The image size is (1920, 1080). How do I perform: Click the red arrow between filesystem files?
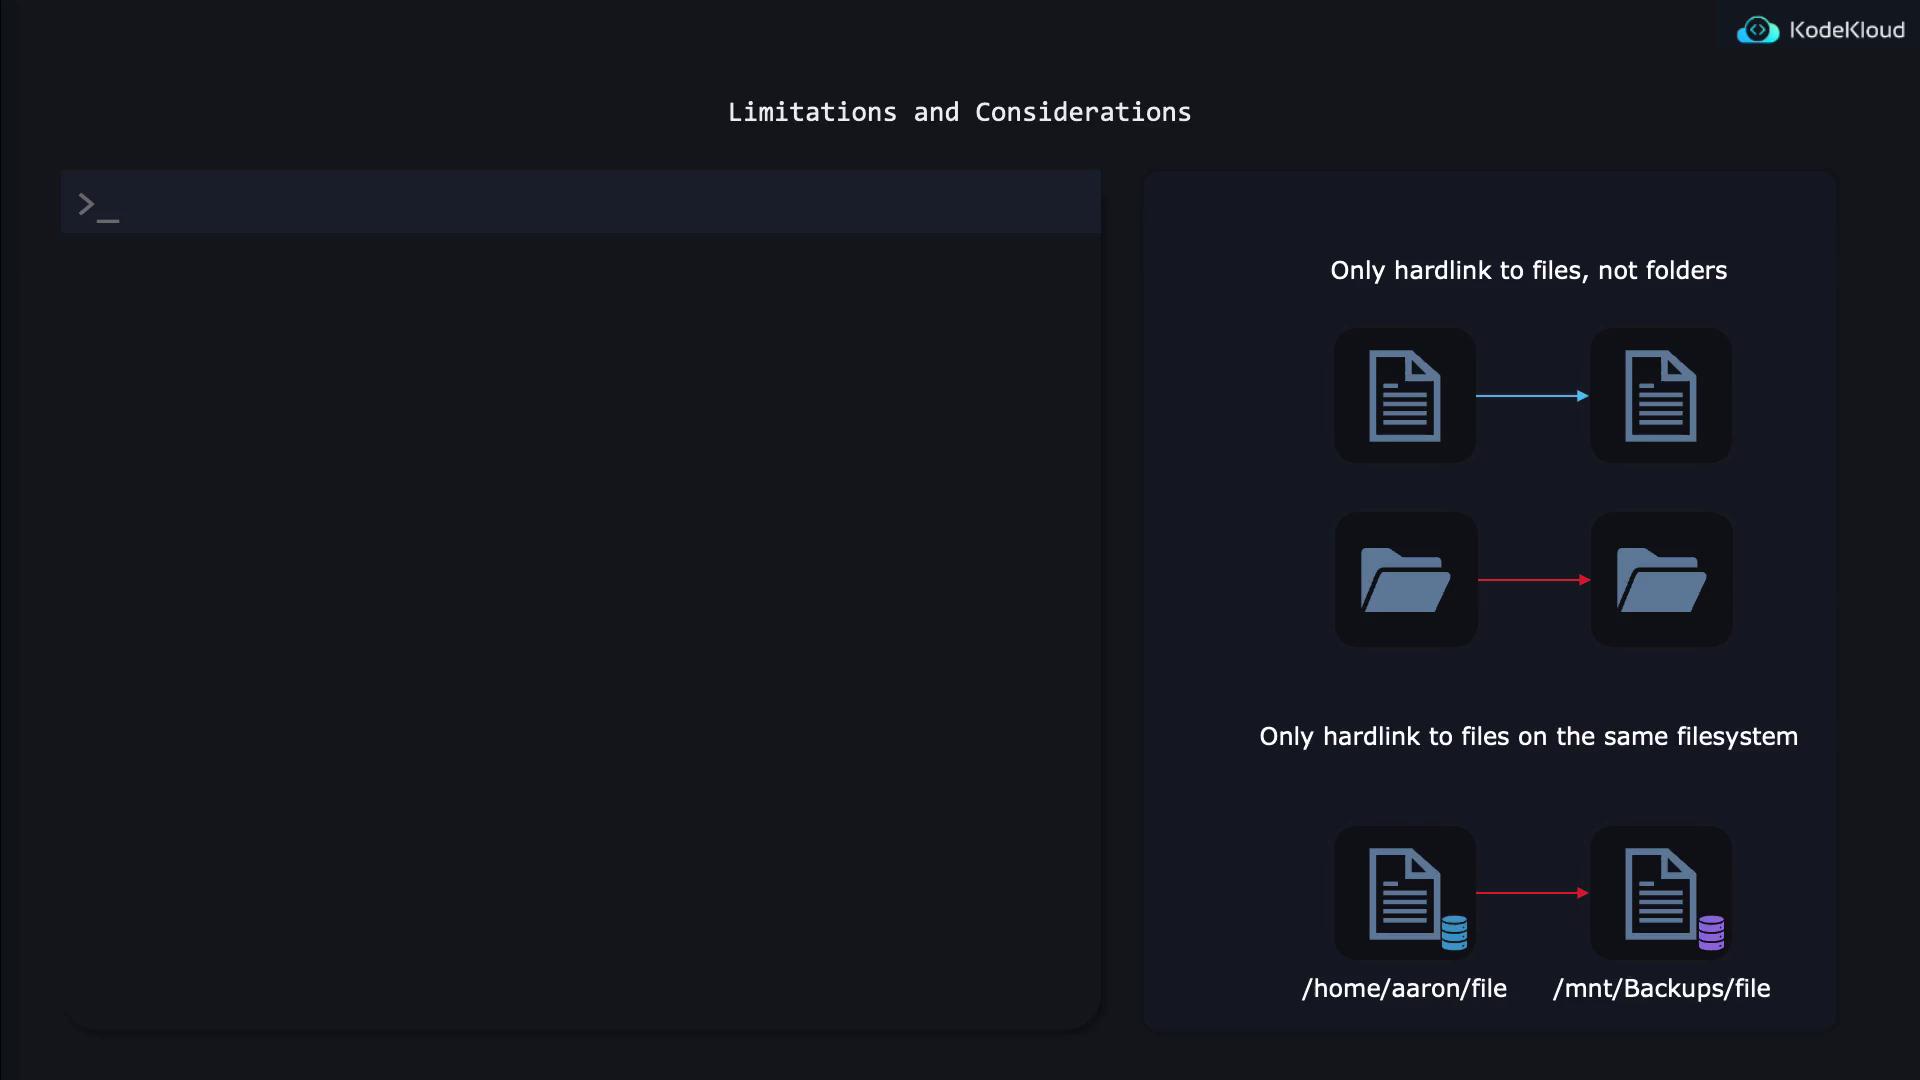(1532, 893)
